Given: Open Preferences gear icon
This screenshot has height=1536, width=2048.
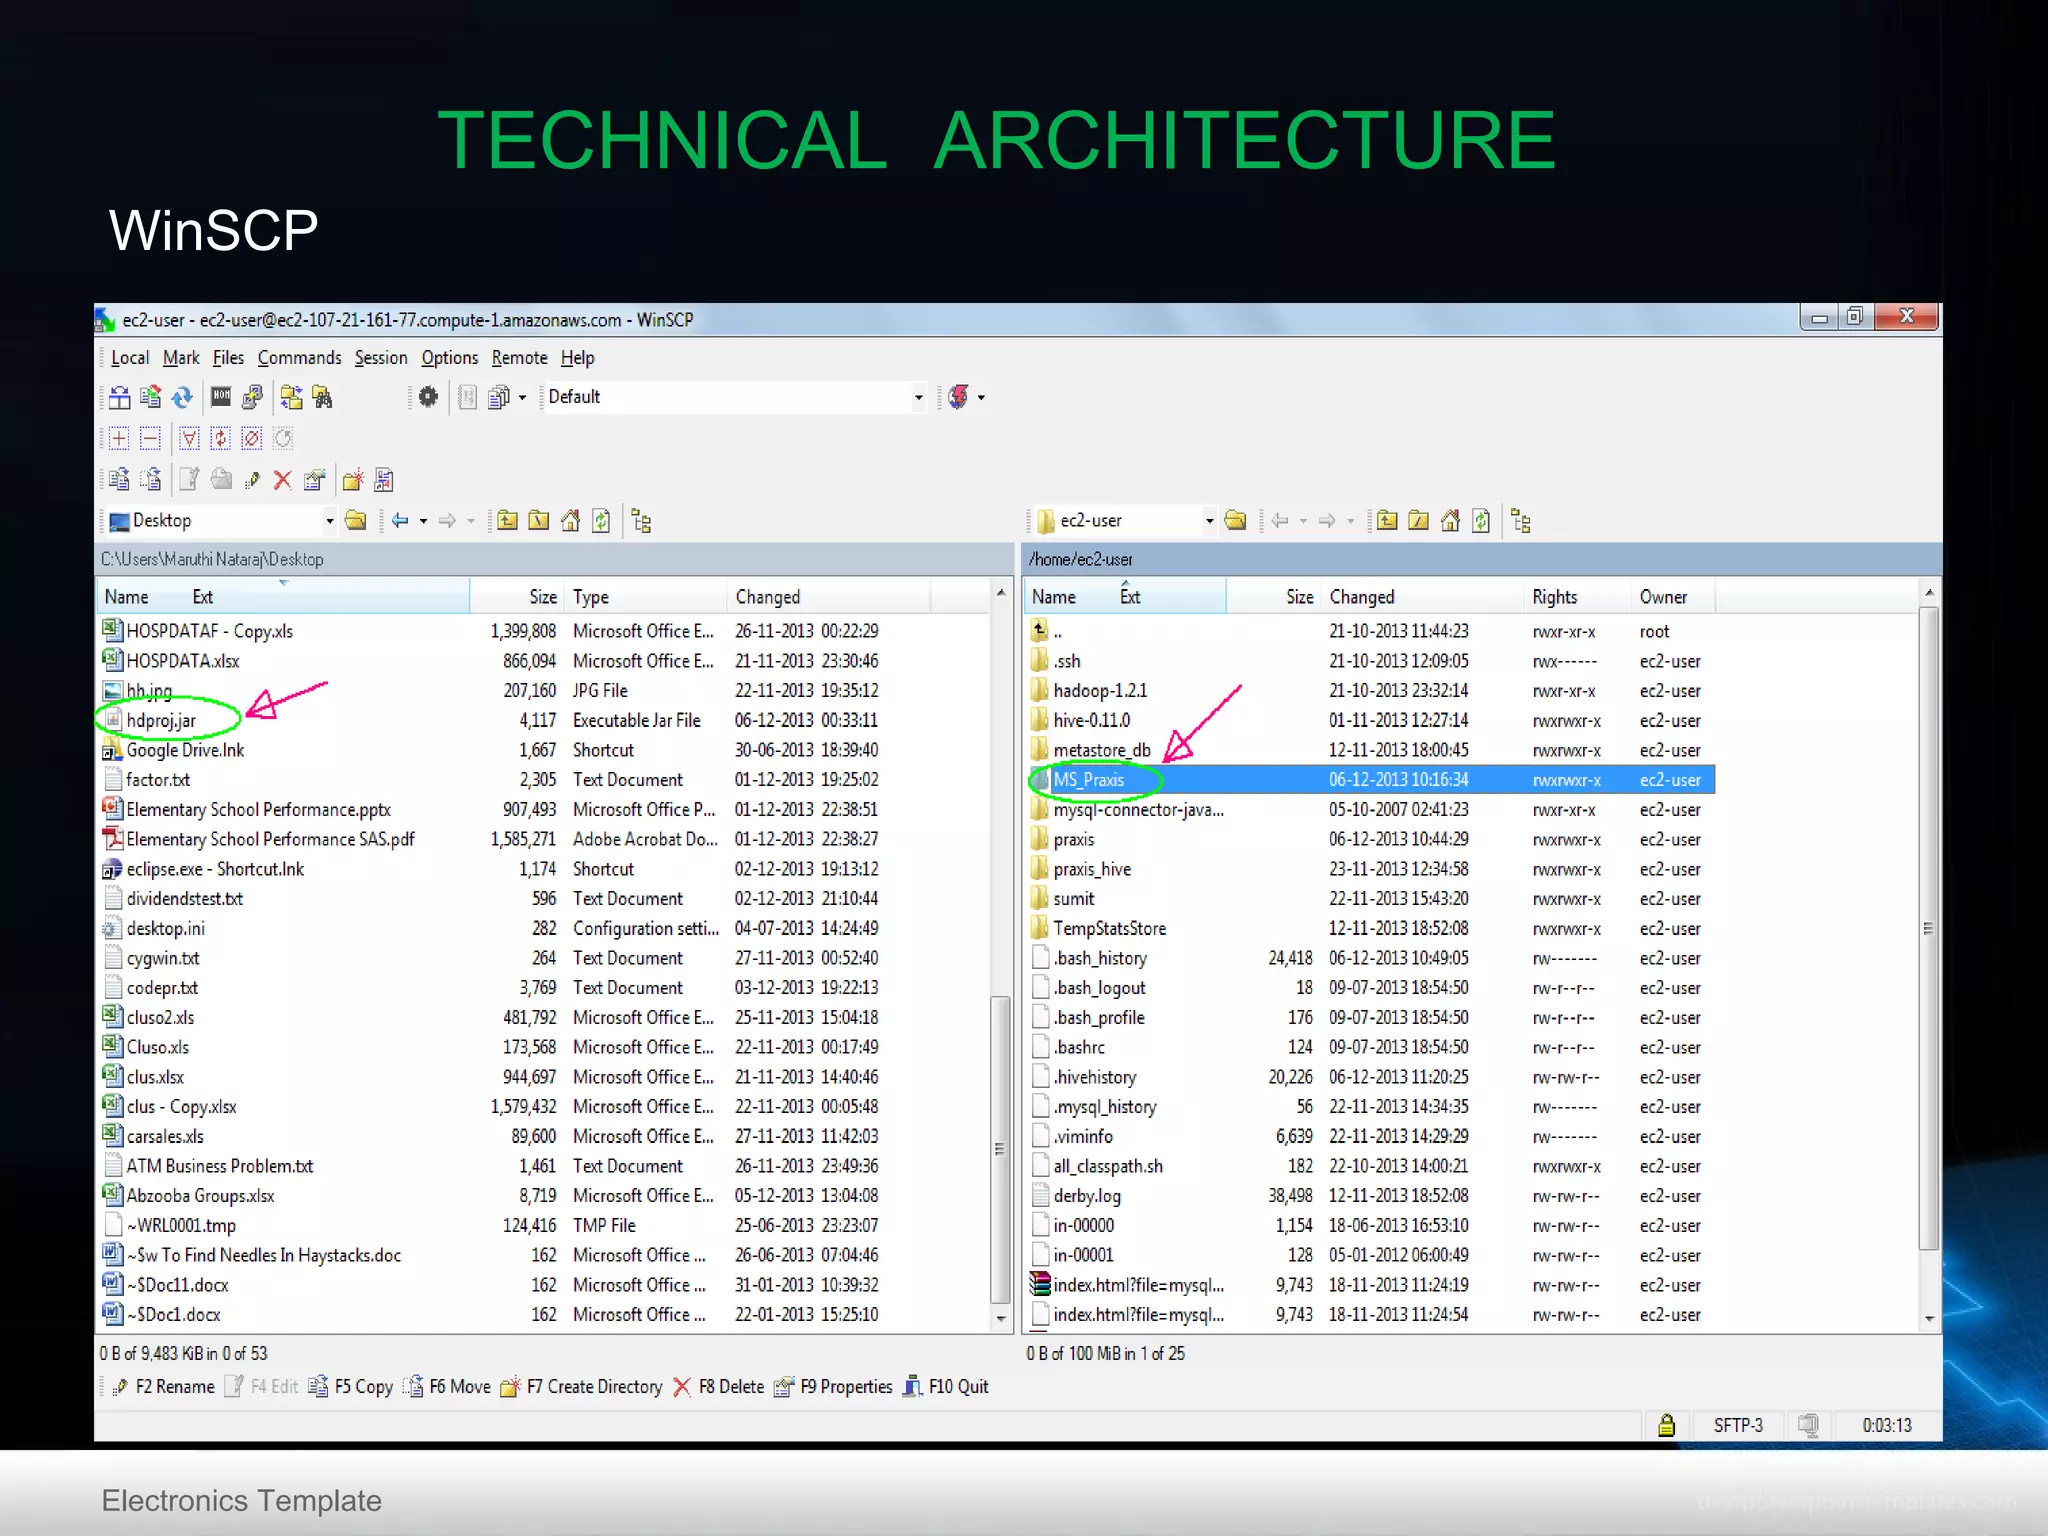Looking at the screenshot, I should (x=428, y=397).
